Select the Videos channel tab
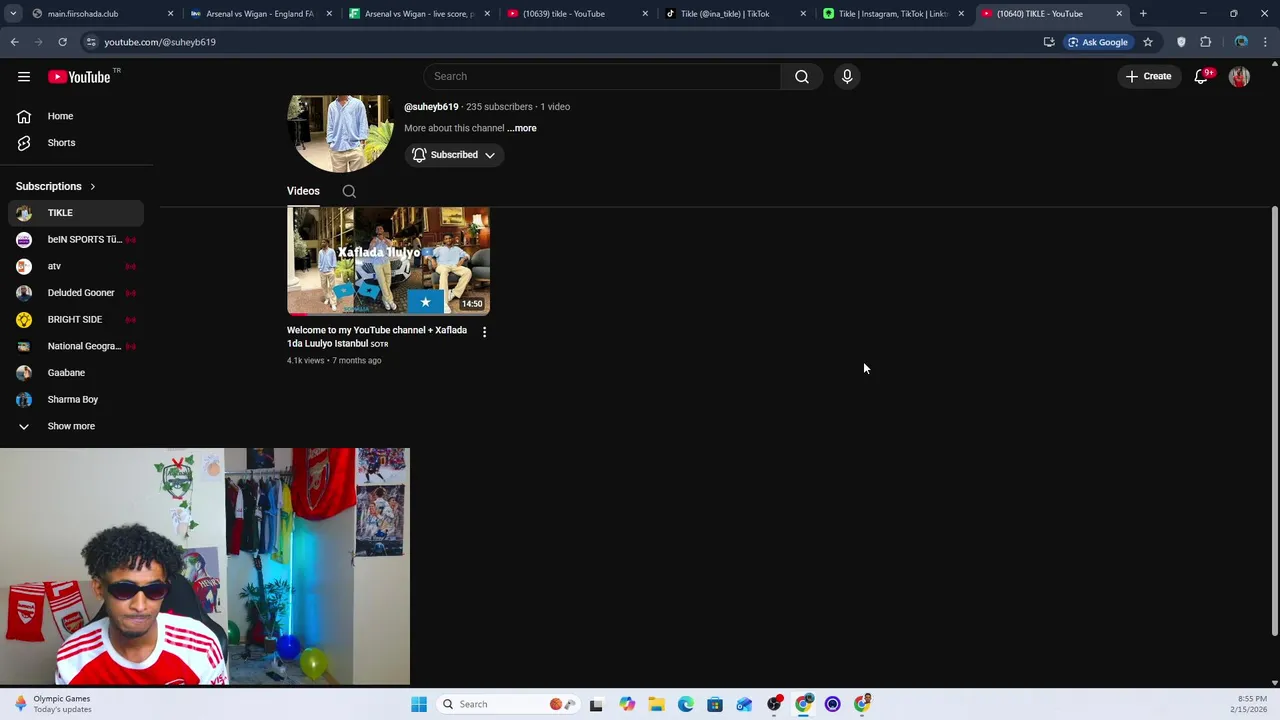 (303, 191)
